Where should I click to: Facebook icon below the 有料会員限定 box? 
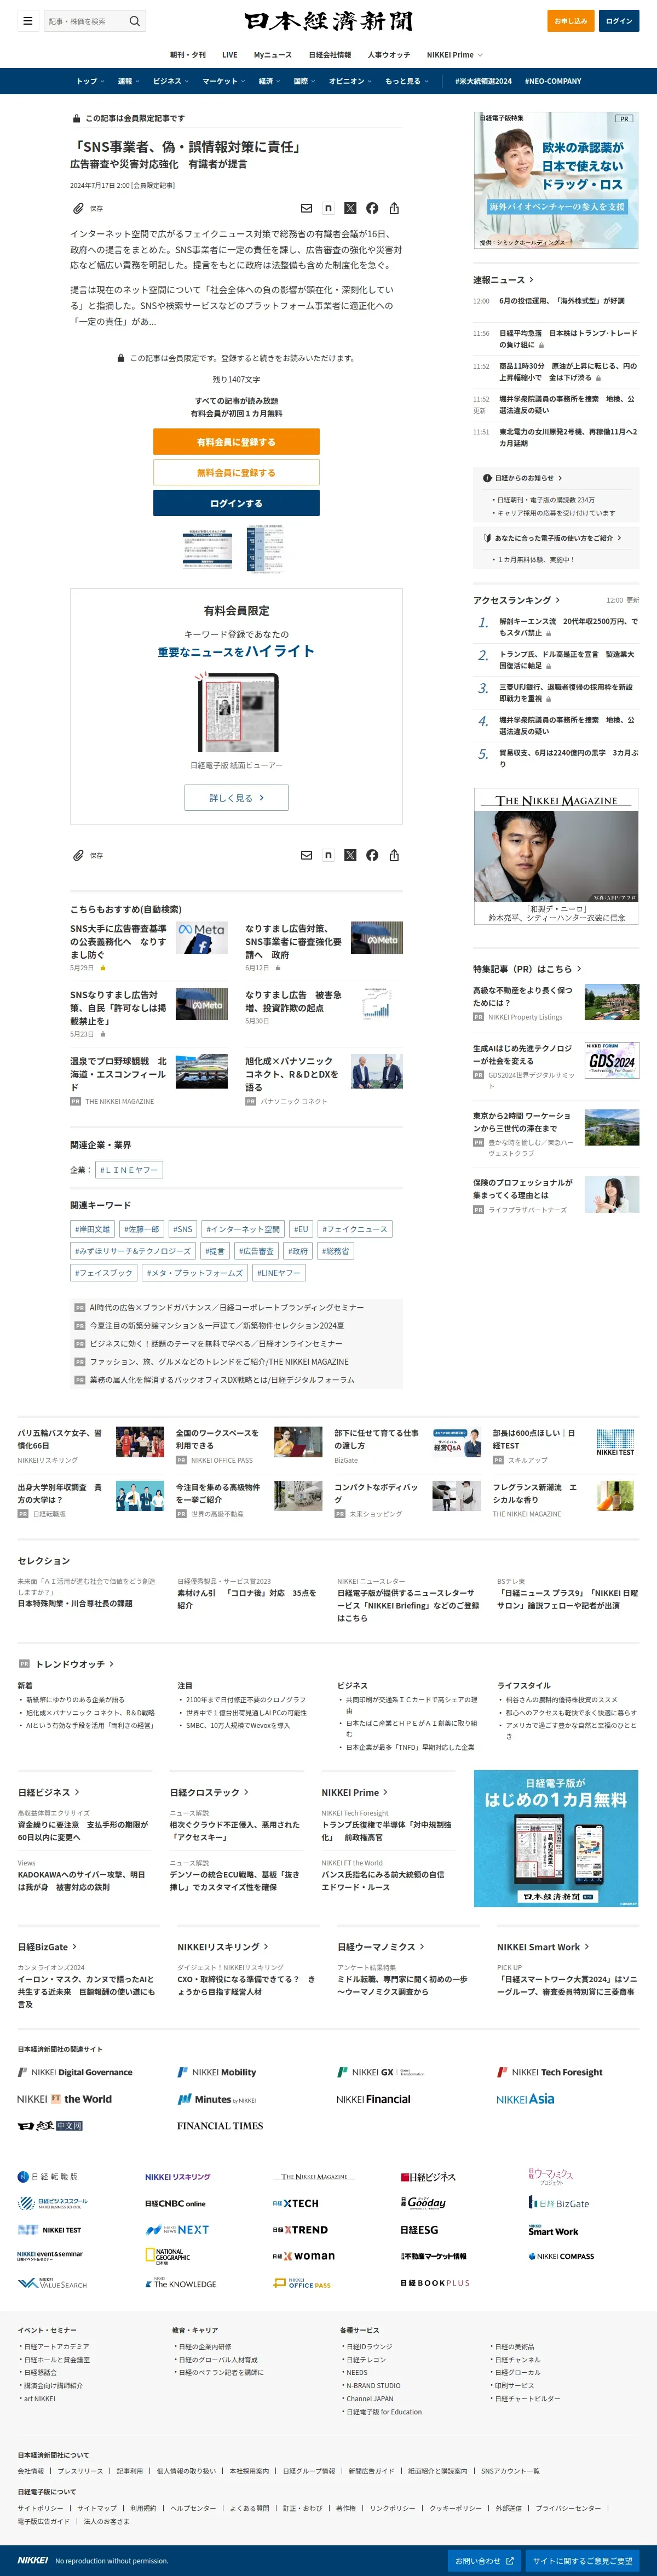tap(372, 855)
